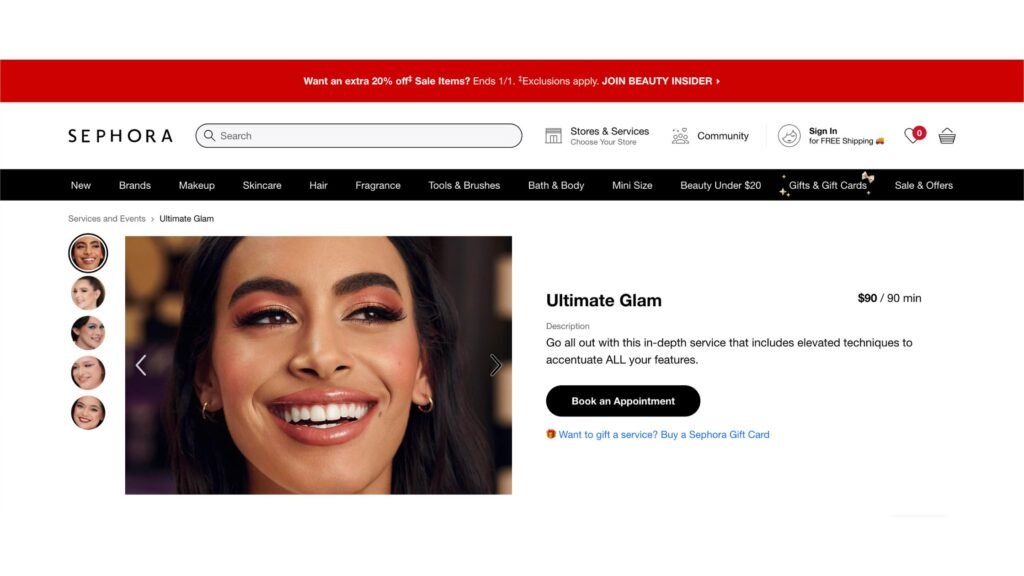1024x576 pixels.
Task: Click the Community people icon
Action: [680, 136]
